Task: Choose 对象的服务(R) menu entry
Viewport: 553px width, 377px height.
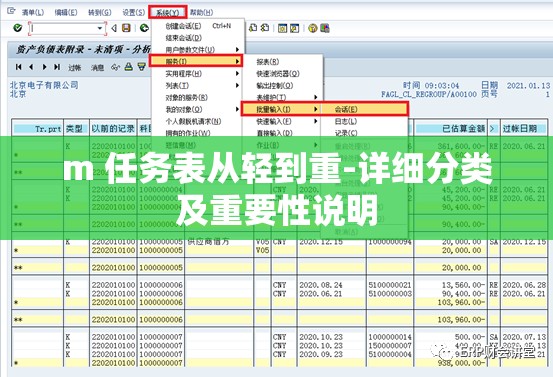Action: [x=187, y=98]
